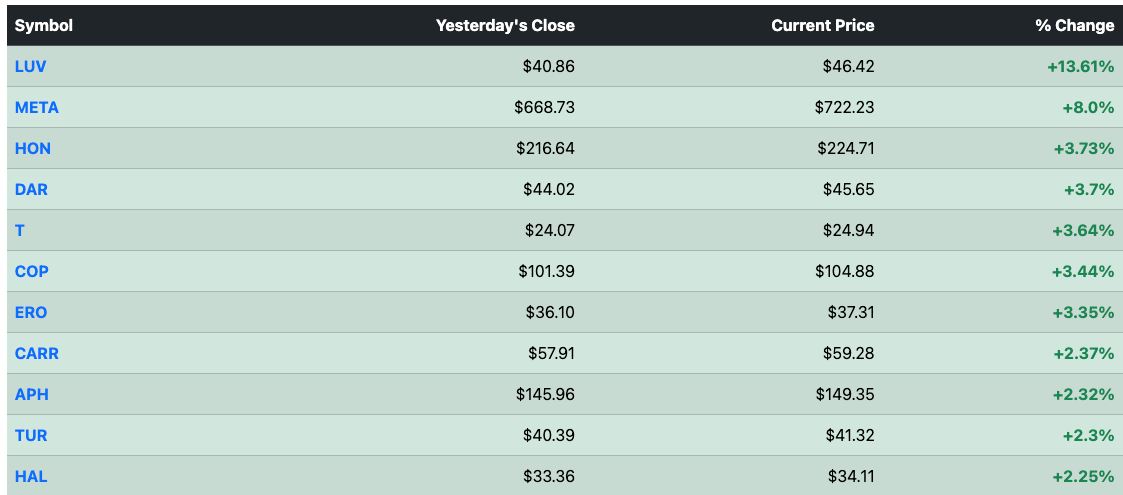Select the APH symbol link
The width and height of the screenshot is (1123, 495).
[x=32, y=394]
